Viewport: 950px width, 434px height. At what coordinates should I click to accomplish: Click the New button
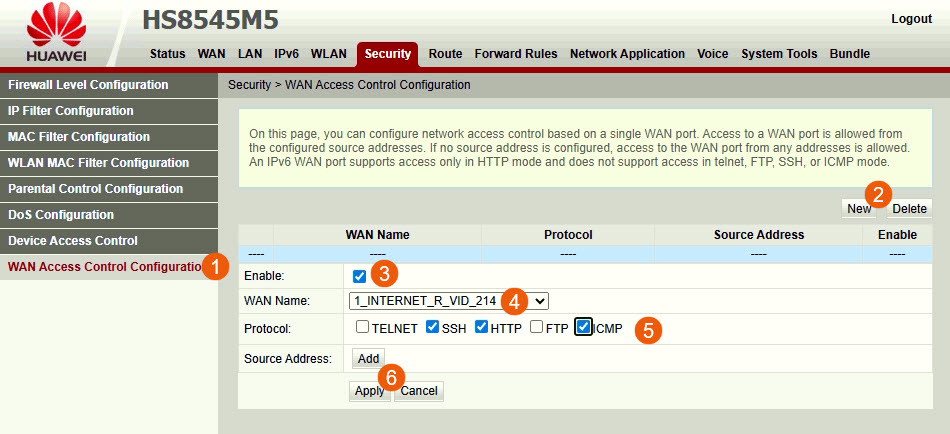coord(858,209)
